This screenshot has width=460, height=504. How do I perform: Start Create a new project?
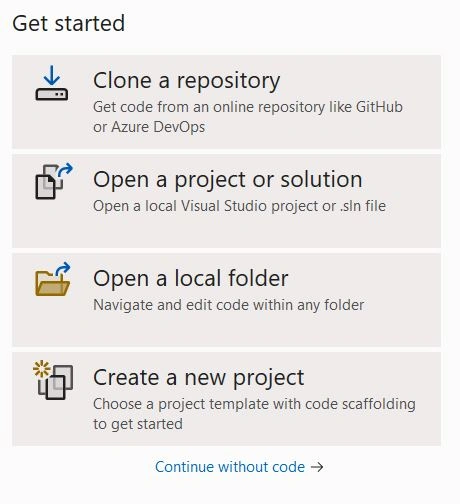[x=227, y=399]
